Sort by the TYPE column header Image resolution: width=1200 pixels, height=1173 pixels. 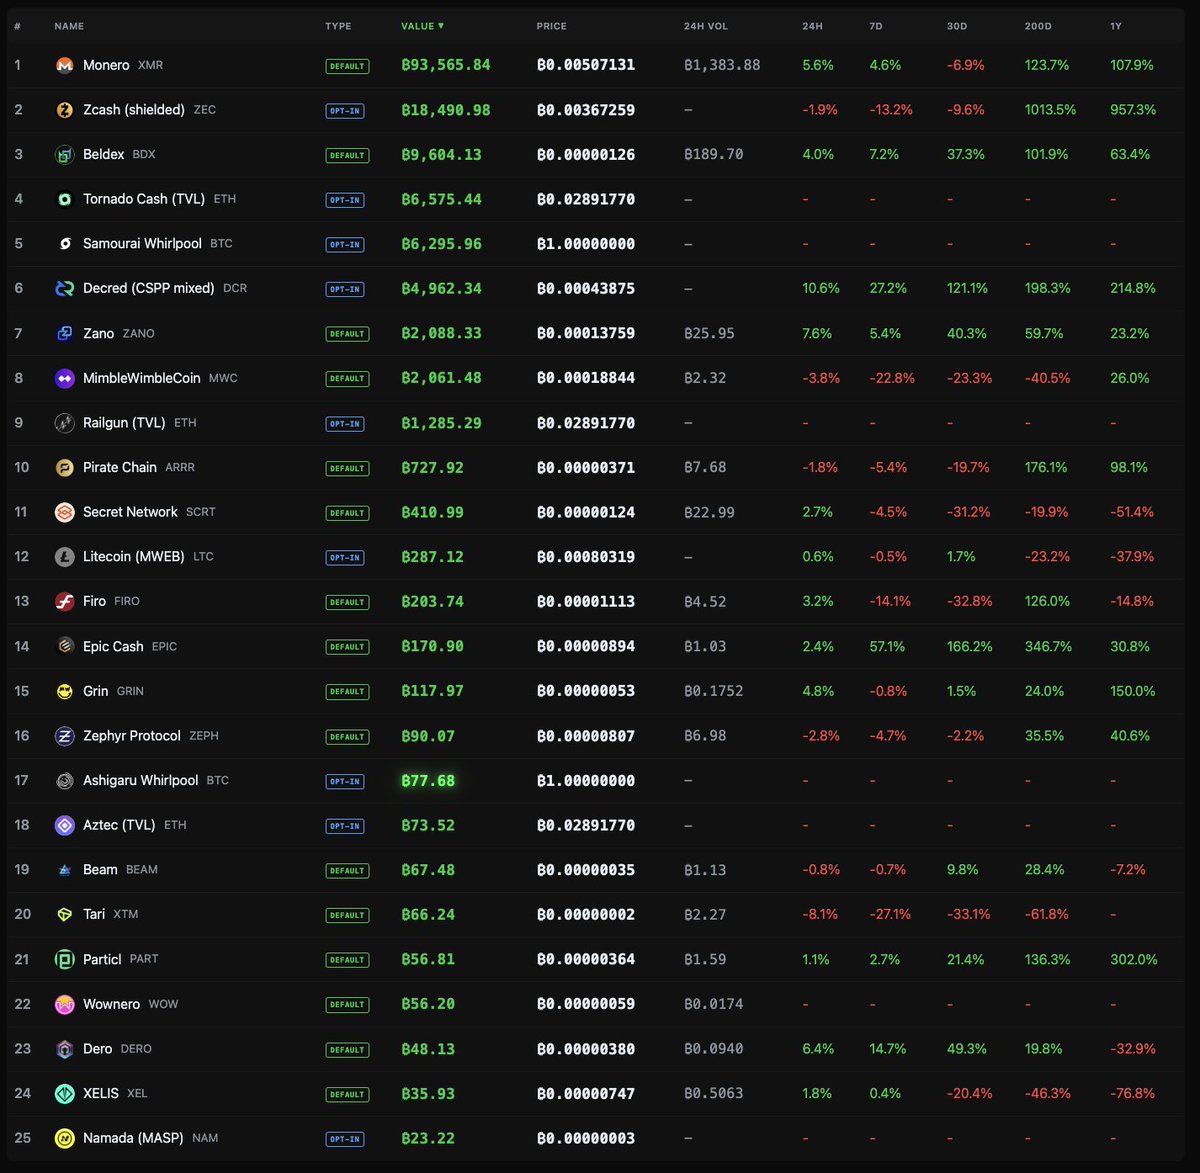(x=338, y=26)
